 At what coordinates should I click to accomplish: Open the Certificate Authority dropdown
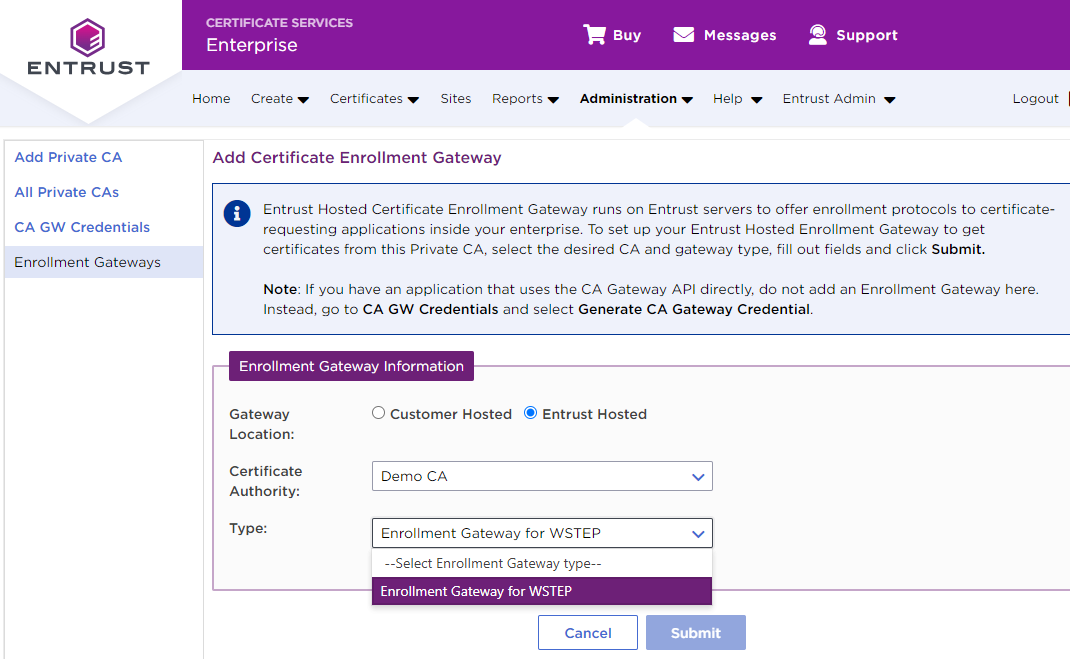pos(541,476)
